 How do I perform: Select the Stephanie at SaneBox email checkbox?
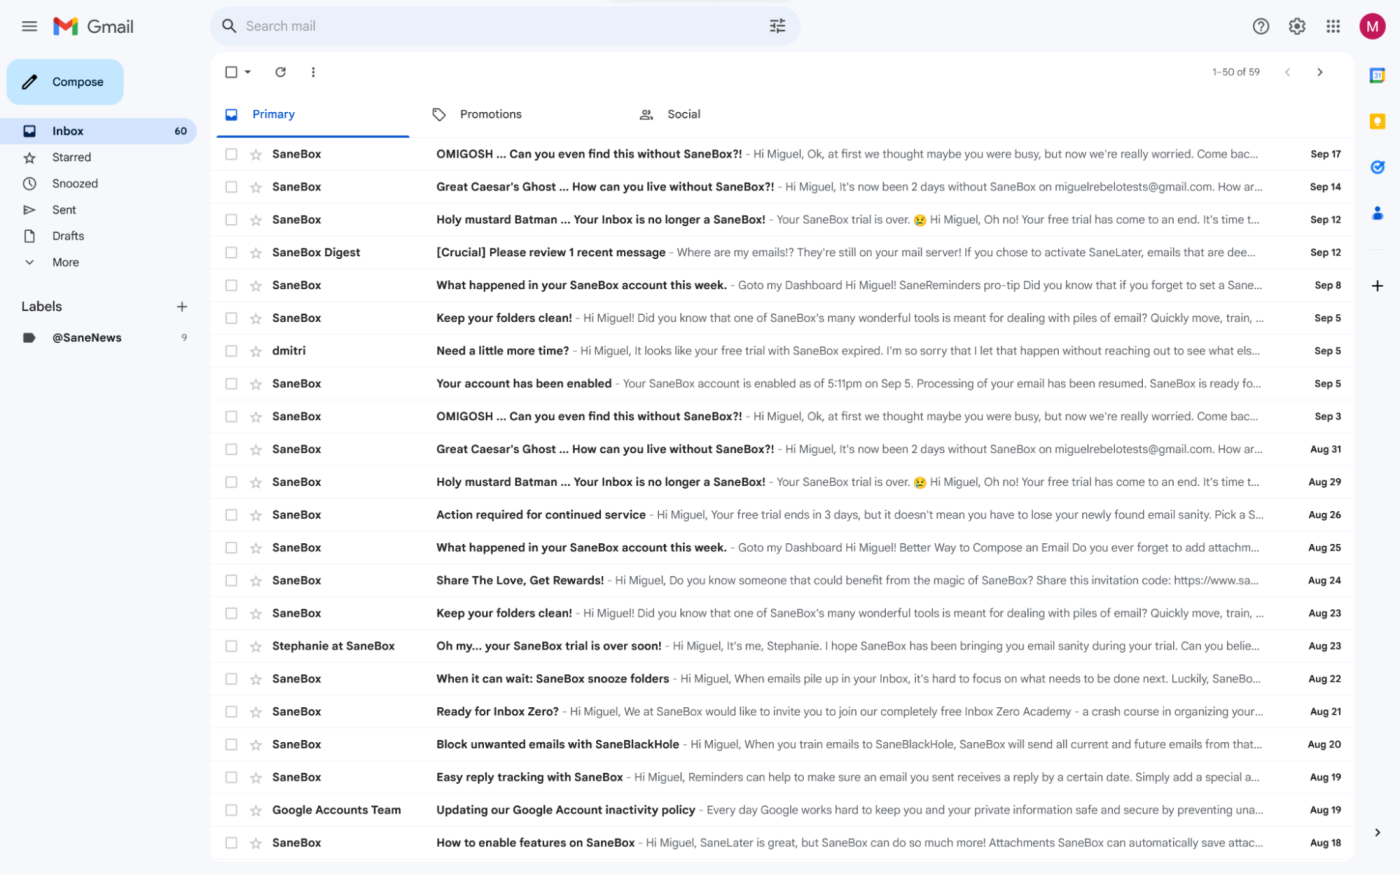pos(231,646)
